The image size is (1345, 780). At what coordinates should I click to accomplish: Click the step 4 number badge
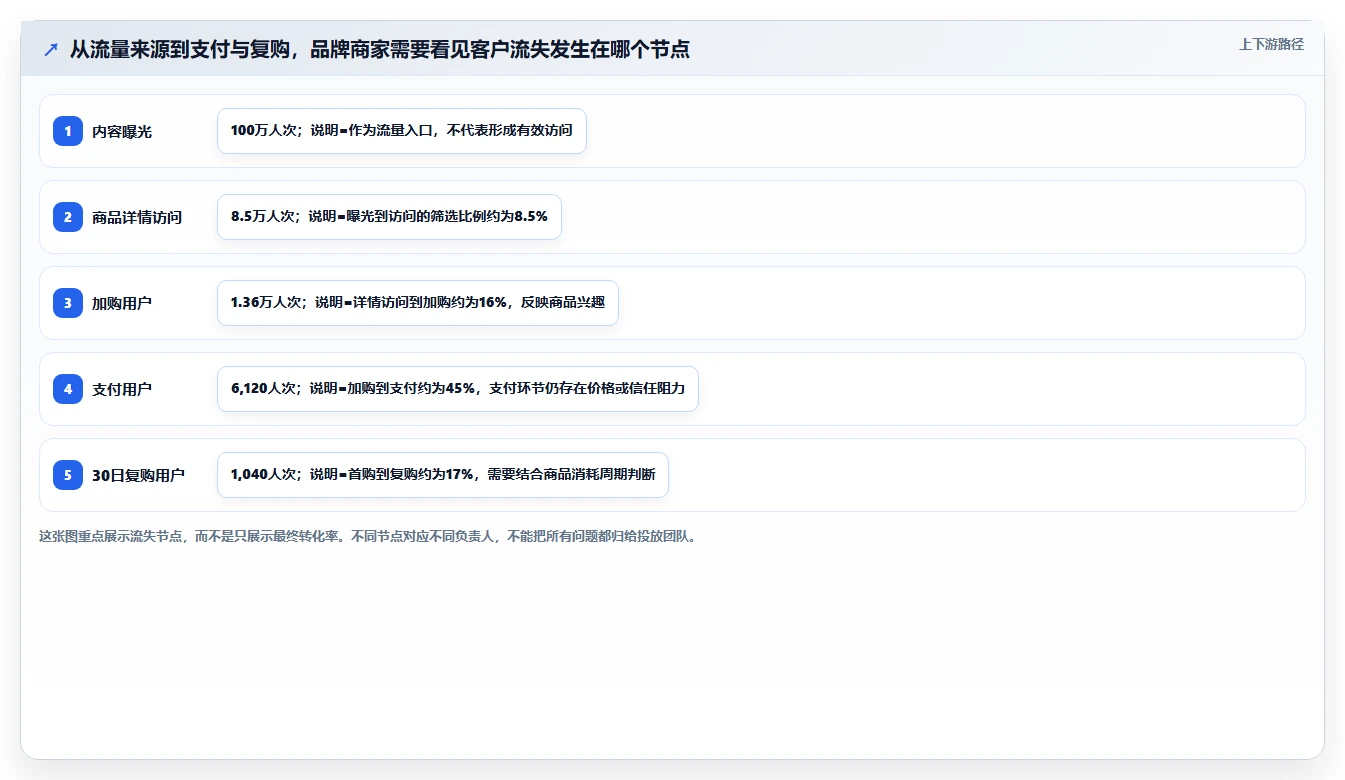[x=68, y=389]
